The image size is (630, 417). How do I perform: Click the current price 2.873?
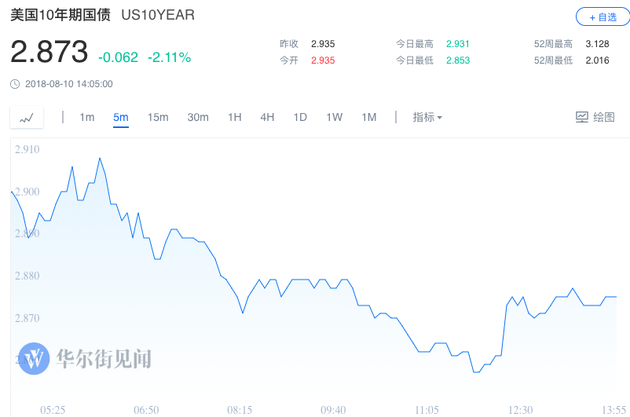tap(49, 53)
